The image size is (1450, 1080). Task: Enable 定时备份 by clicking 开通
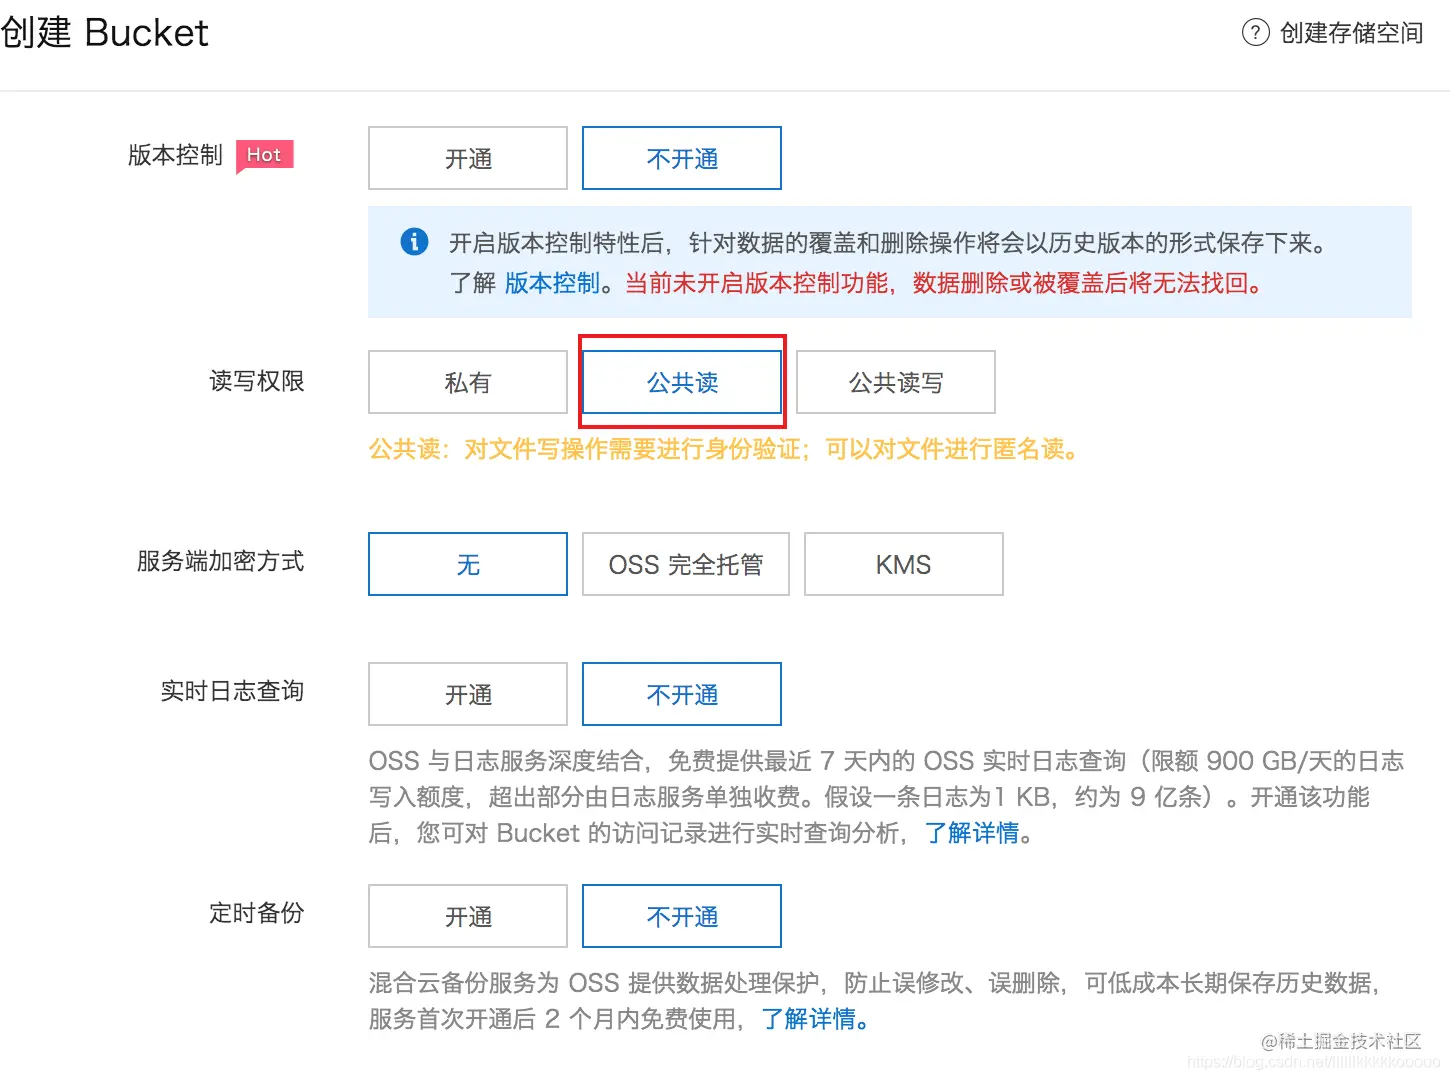466,916
